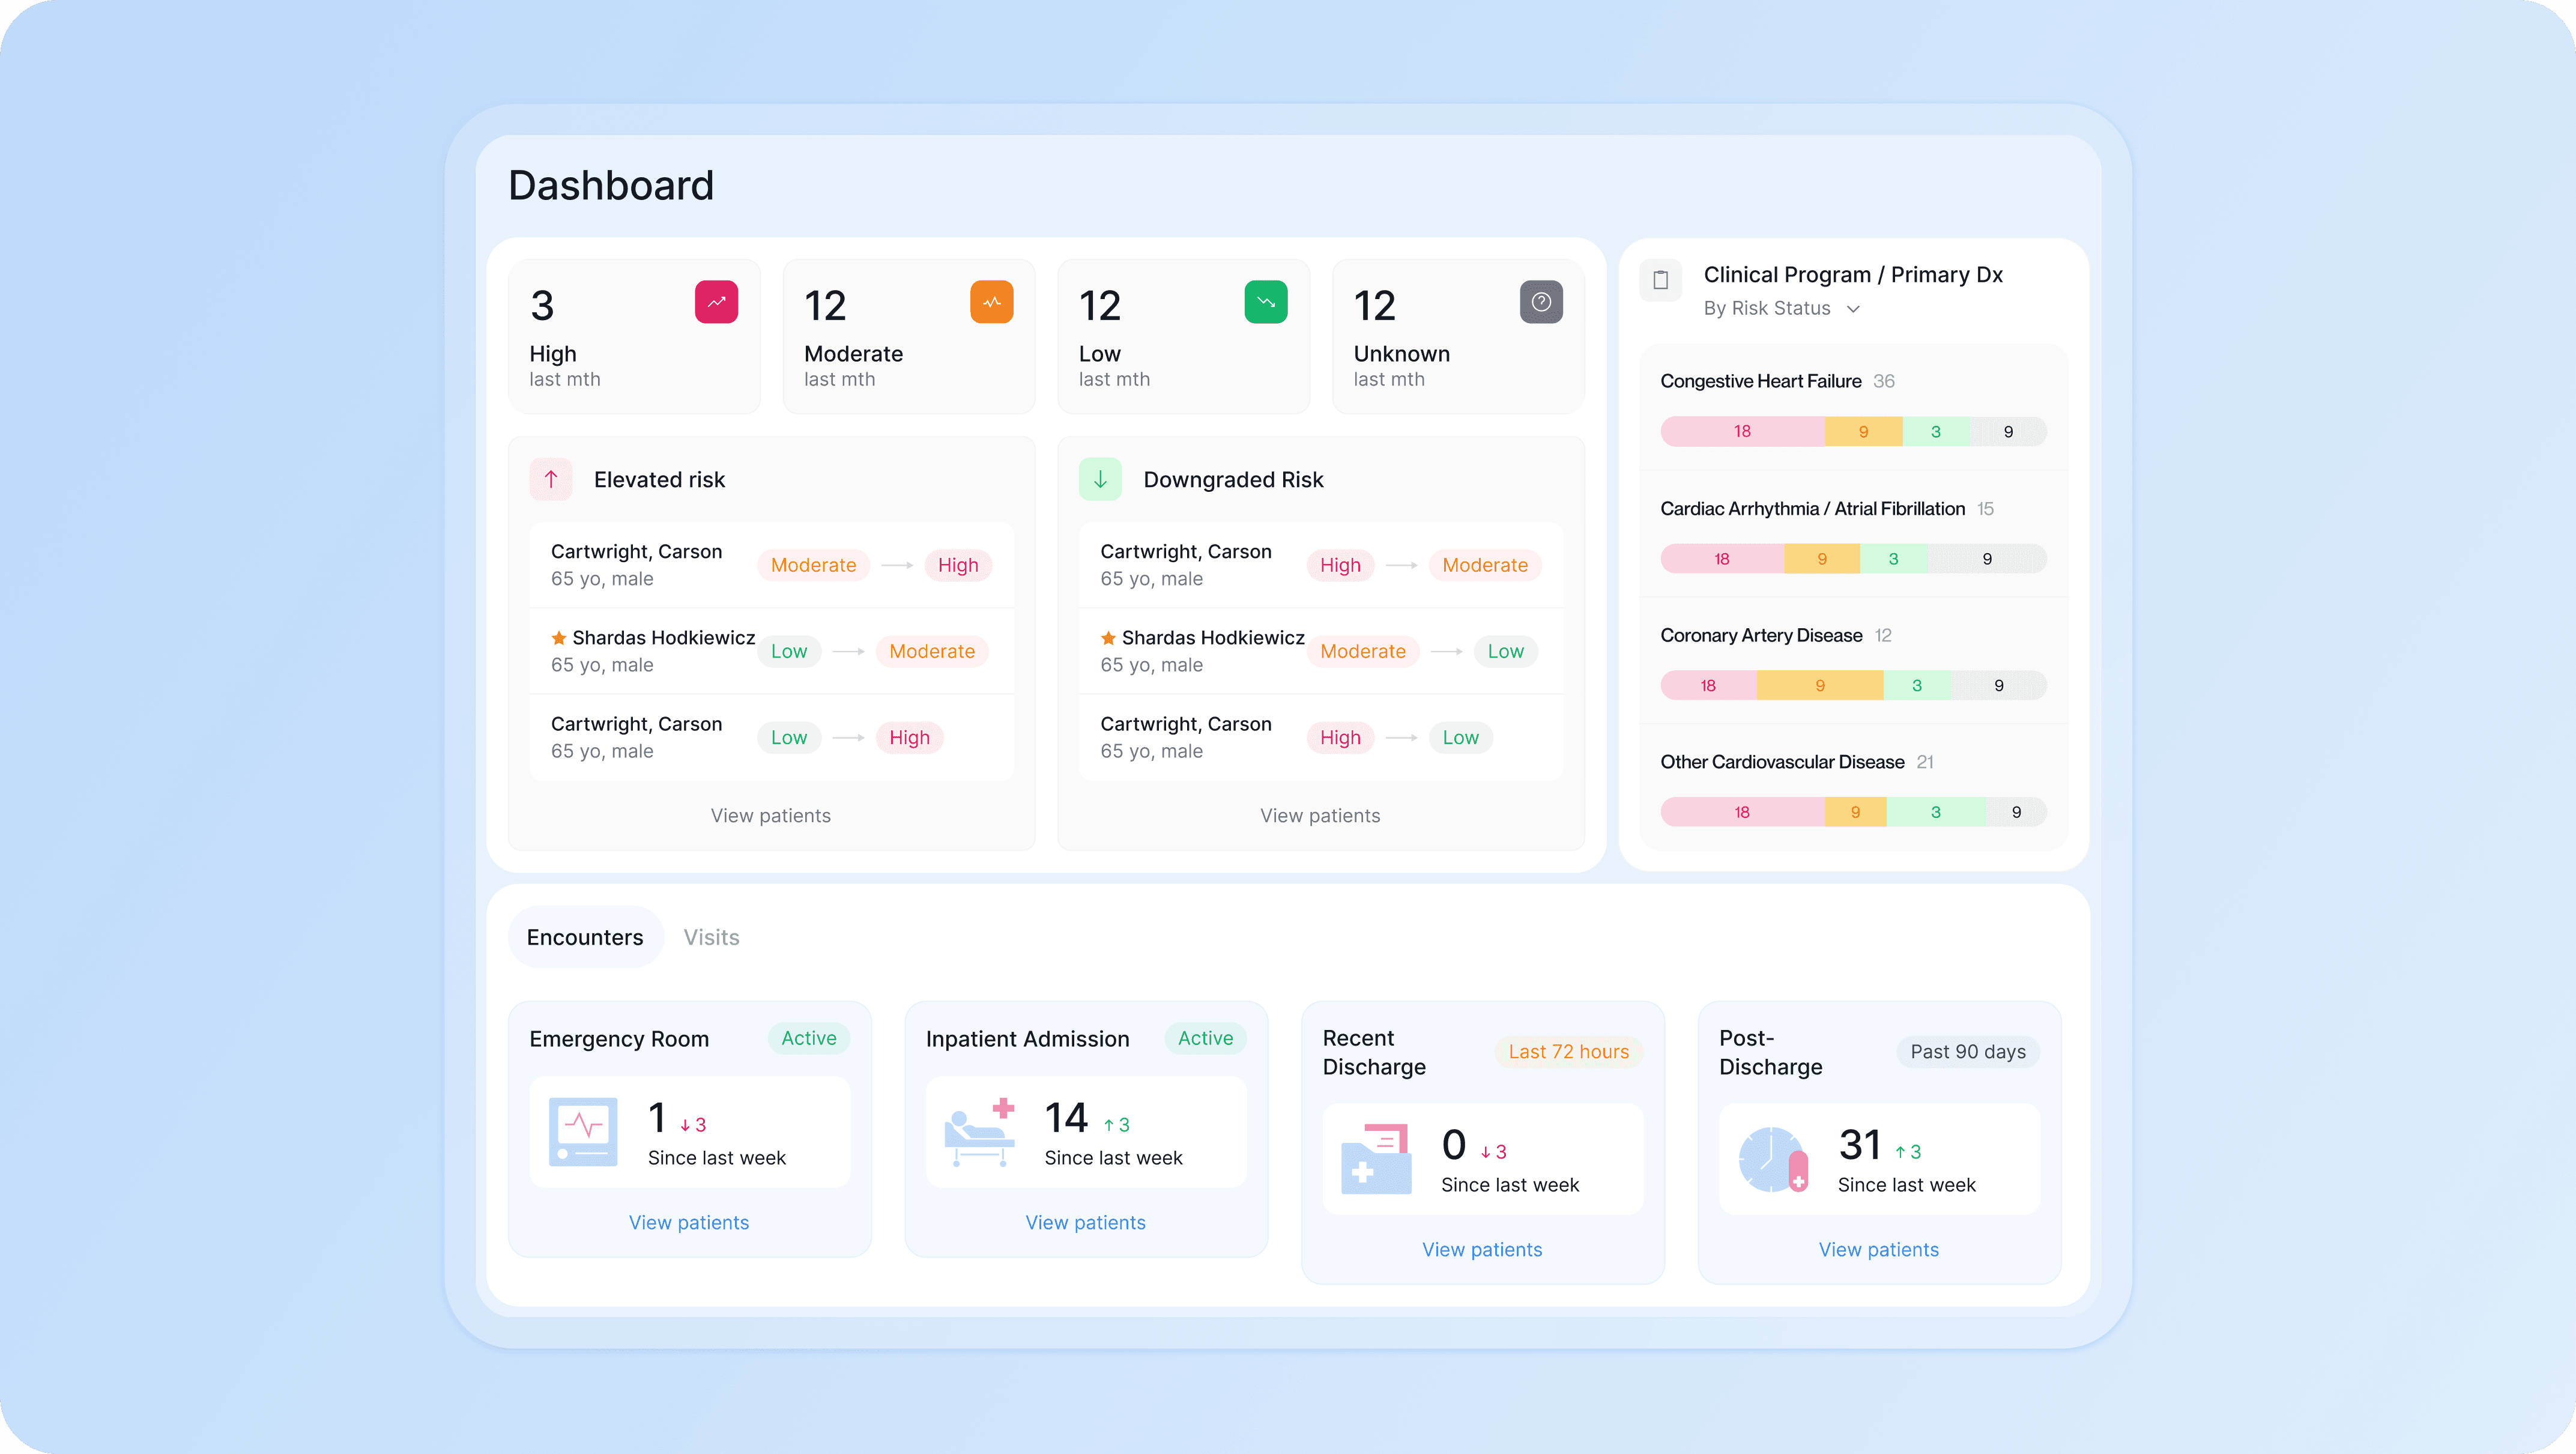Click the red up-arrow icon beside Elevated risk
The width and height of the screenshot is (2576, 1454).
coord(551,479)
